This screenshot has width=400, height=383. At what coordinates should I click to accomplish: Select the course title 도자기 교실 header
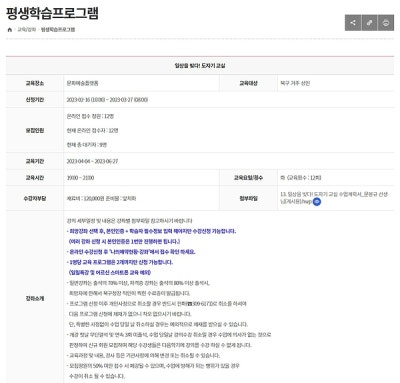point(200,66)
